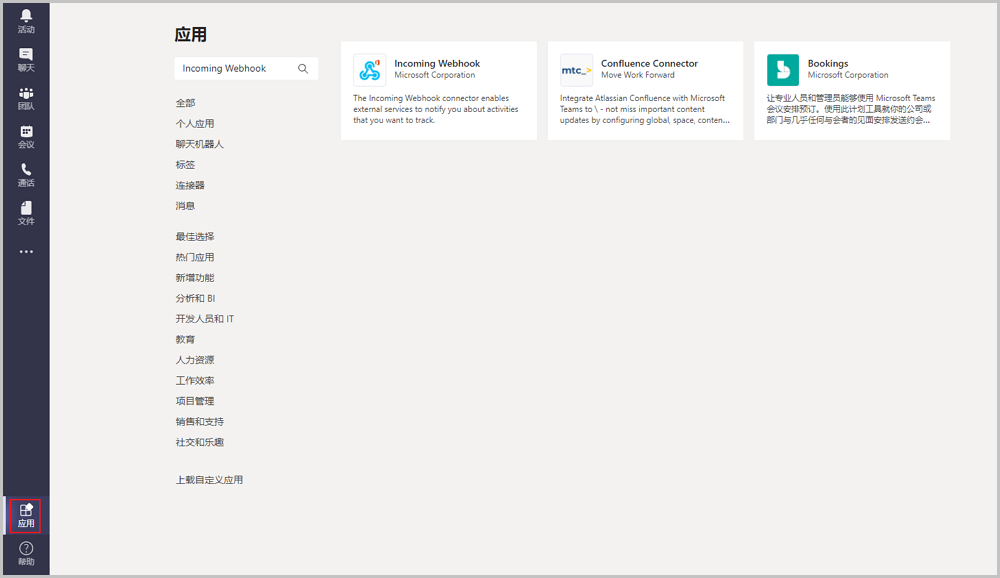Open the Incoming Webhook app card

438,90
